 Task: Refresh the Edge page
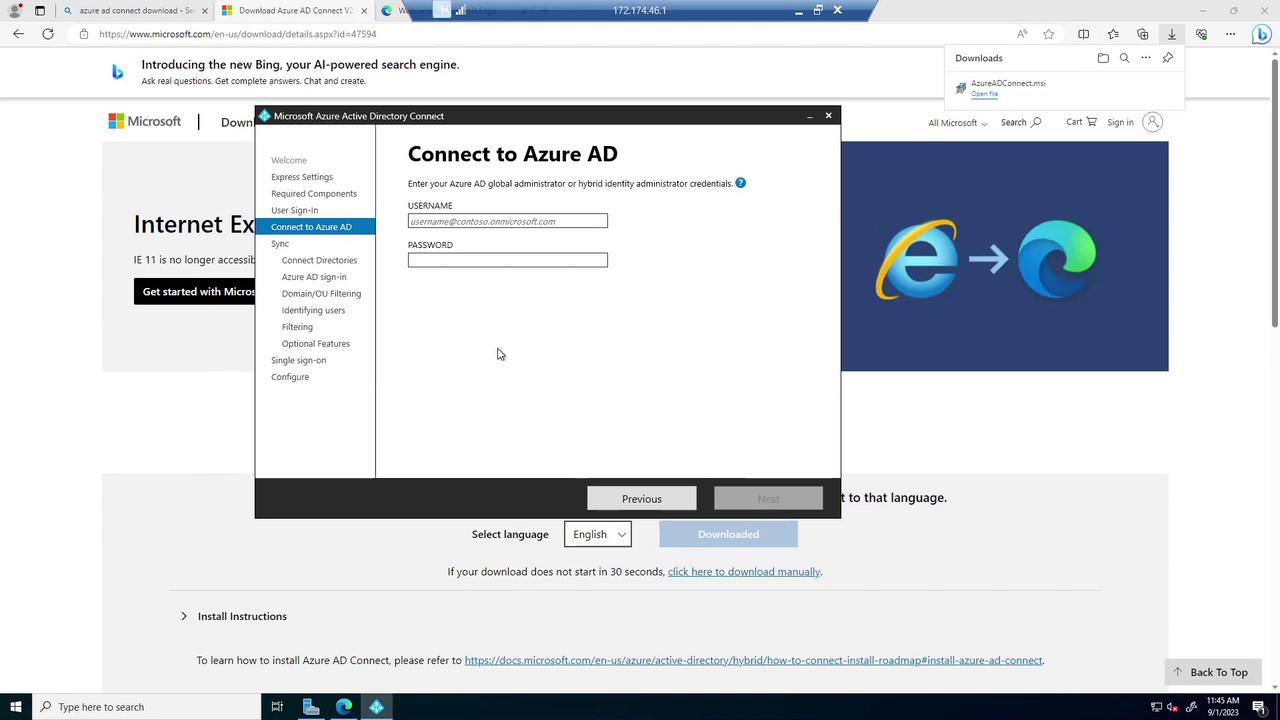pyautogui.click(x=48, y=34)
